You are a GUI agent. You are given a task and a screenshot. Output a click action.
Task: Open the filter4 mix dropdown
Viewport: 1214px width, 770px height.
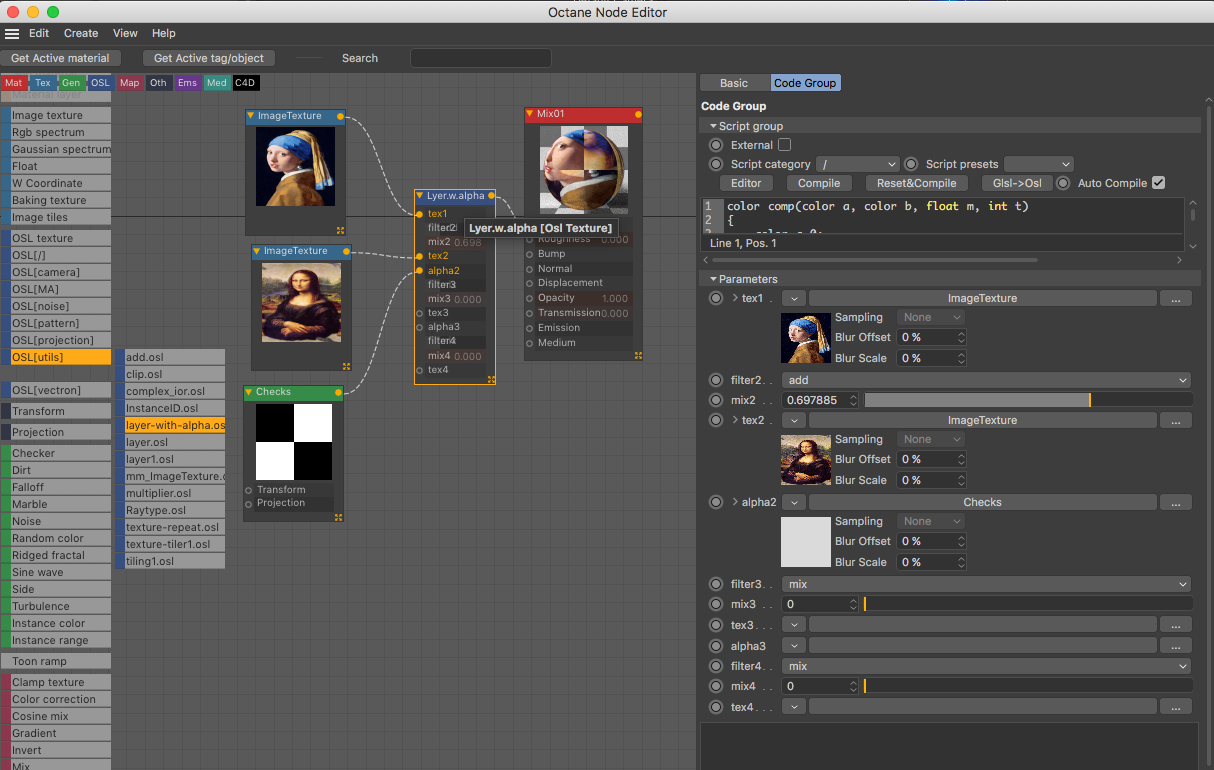[986, 666]
